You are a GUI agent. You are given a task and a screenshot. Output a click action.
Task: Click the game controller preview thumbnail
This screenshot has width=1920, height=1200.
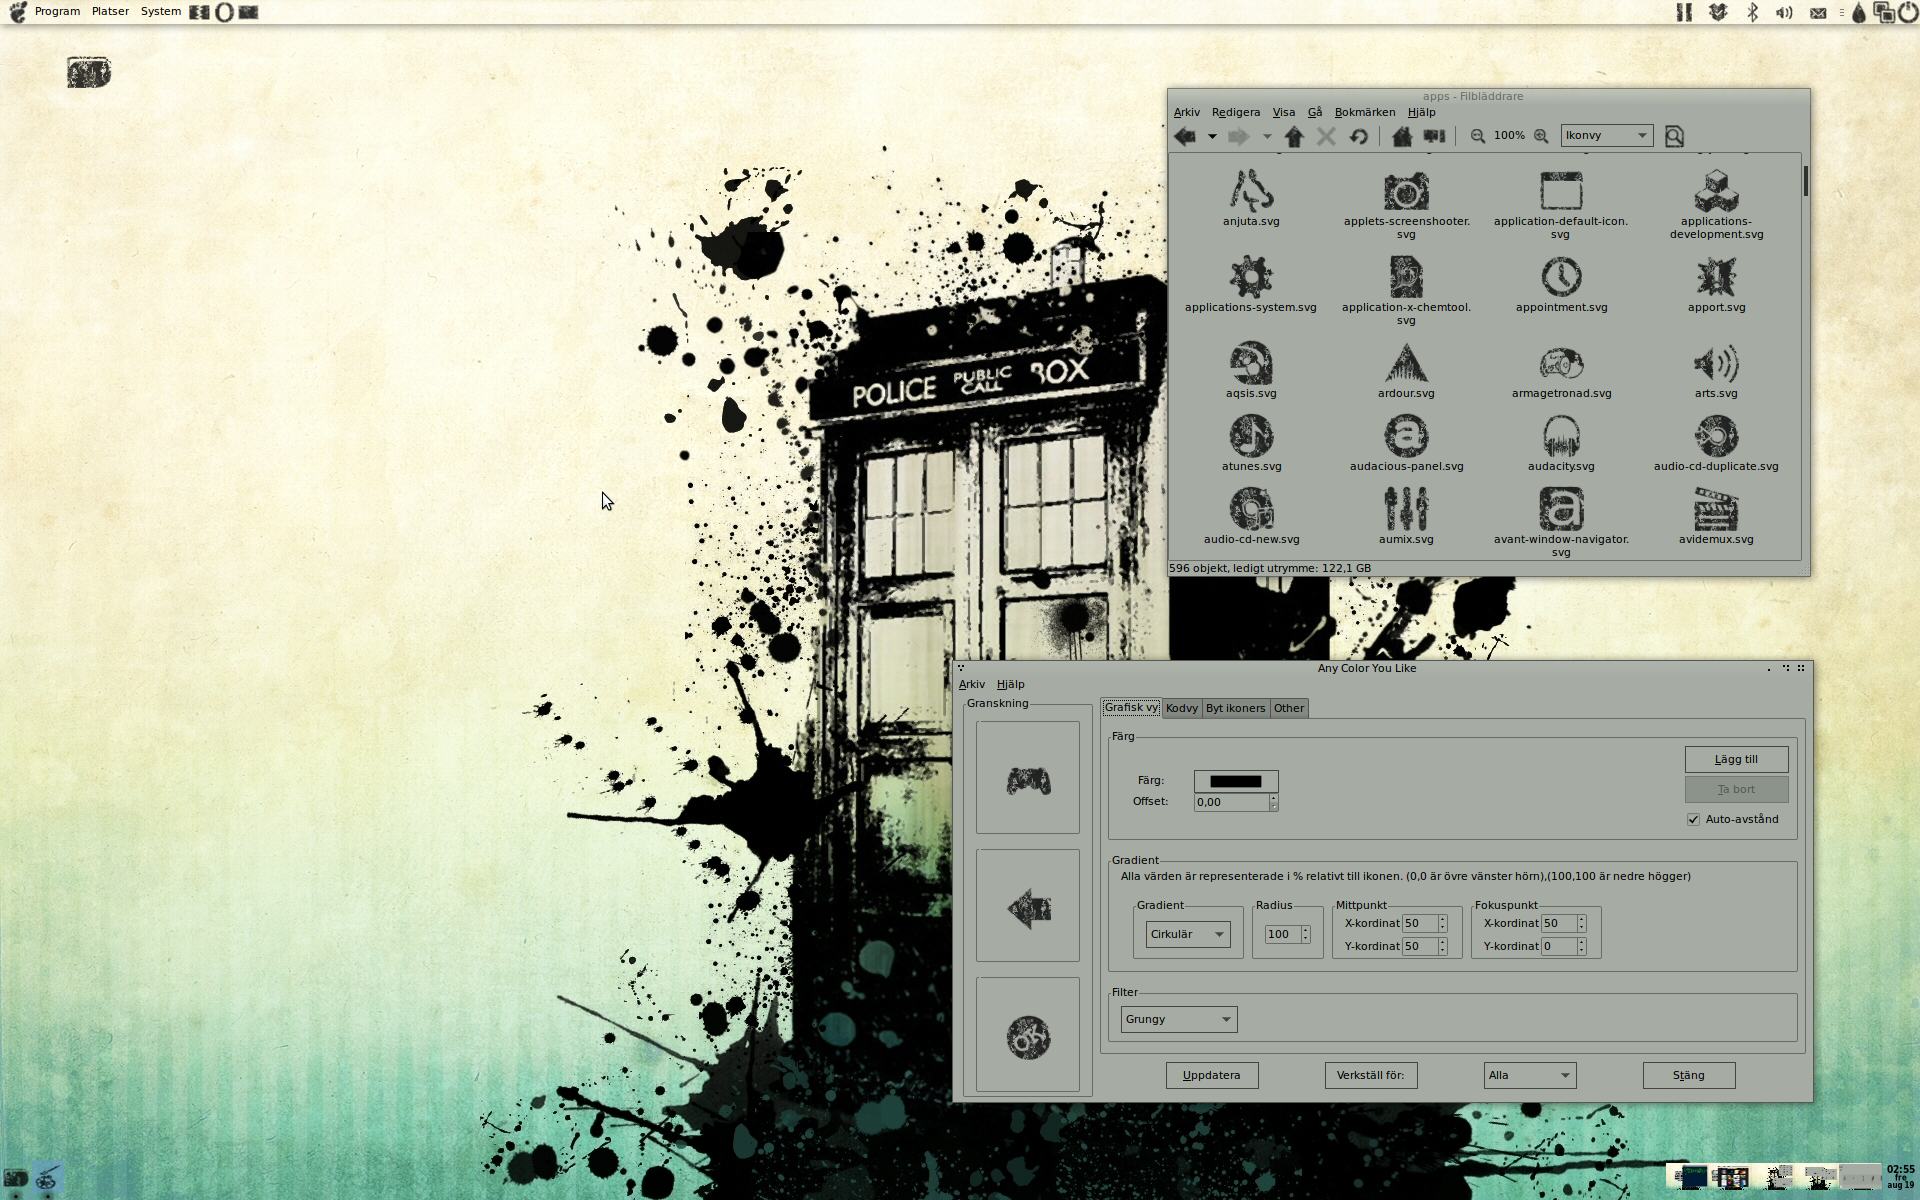pyautogui.click(x=1027, y=777)
